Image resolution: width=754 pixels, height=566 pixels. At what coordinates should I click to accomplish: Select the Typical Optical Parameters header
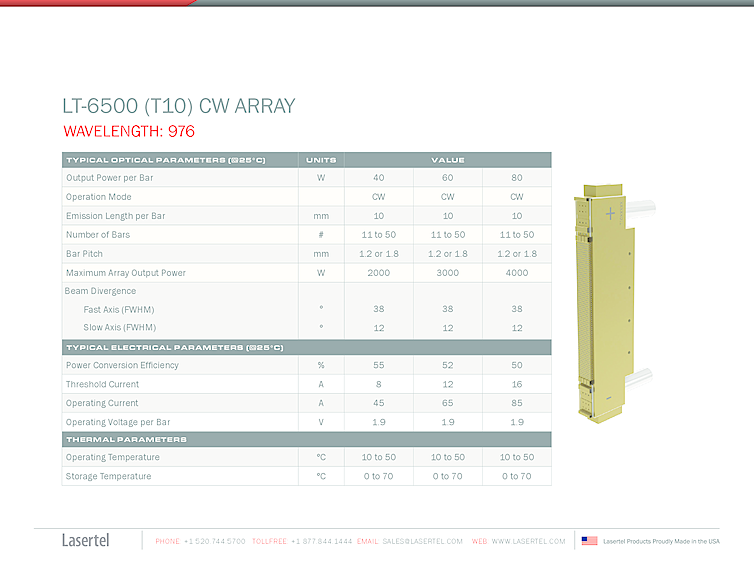click(x=165, y=160)
